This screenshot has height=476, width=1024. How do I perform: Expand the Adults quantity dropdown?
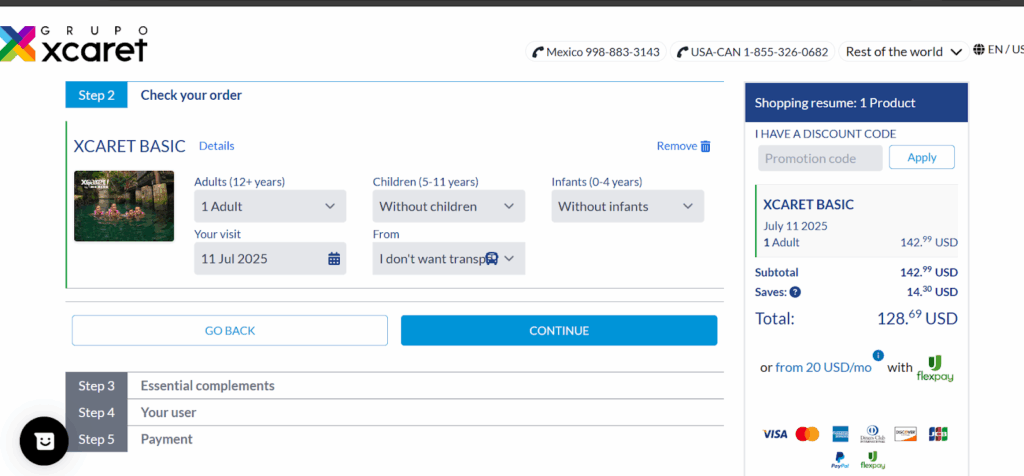pyautogui.click(x=270, y=206)
